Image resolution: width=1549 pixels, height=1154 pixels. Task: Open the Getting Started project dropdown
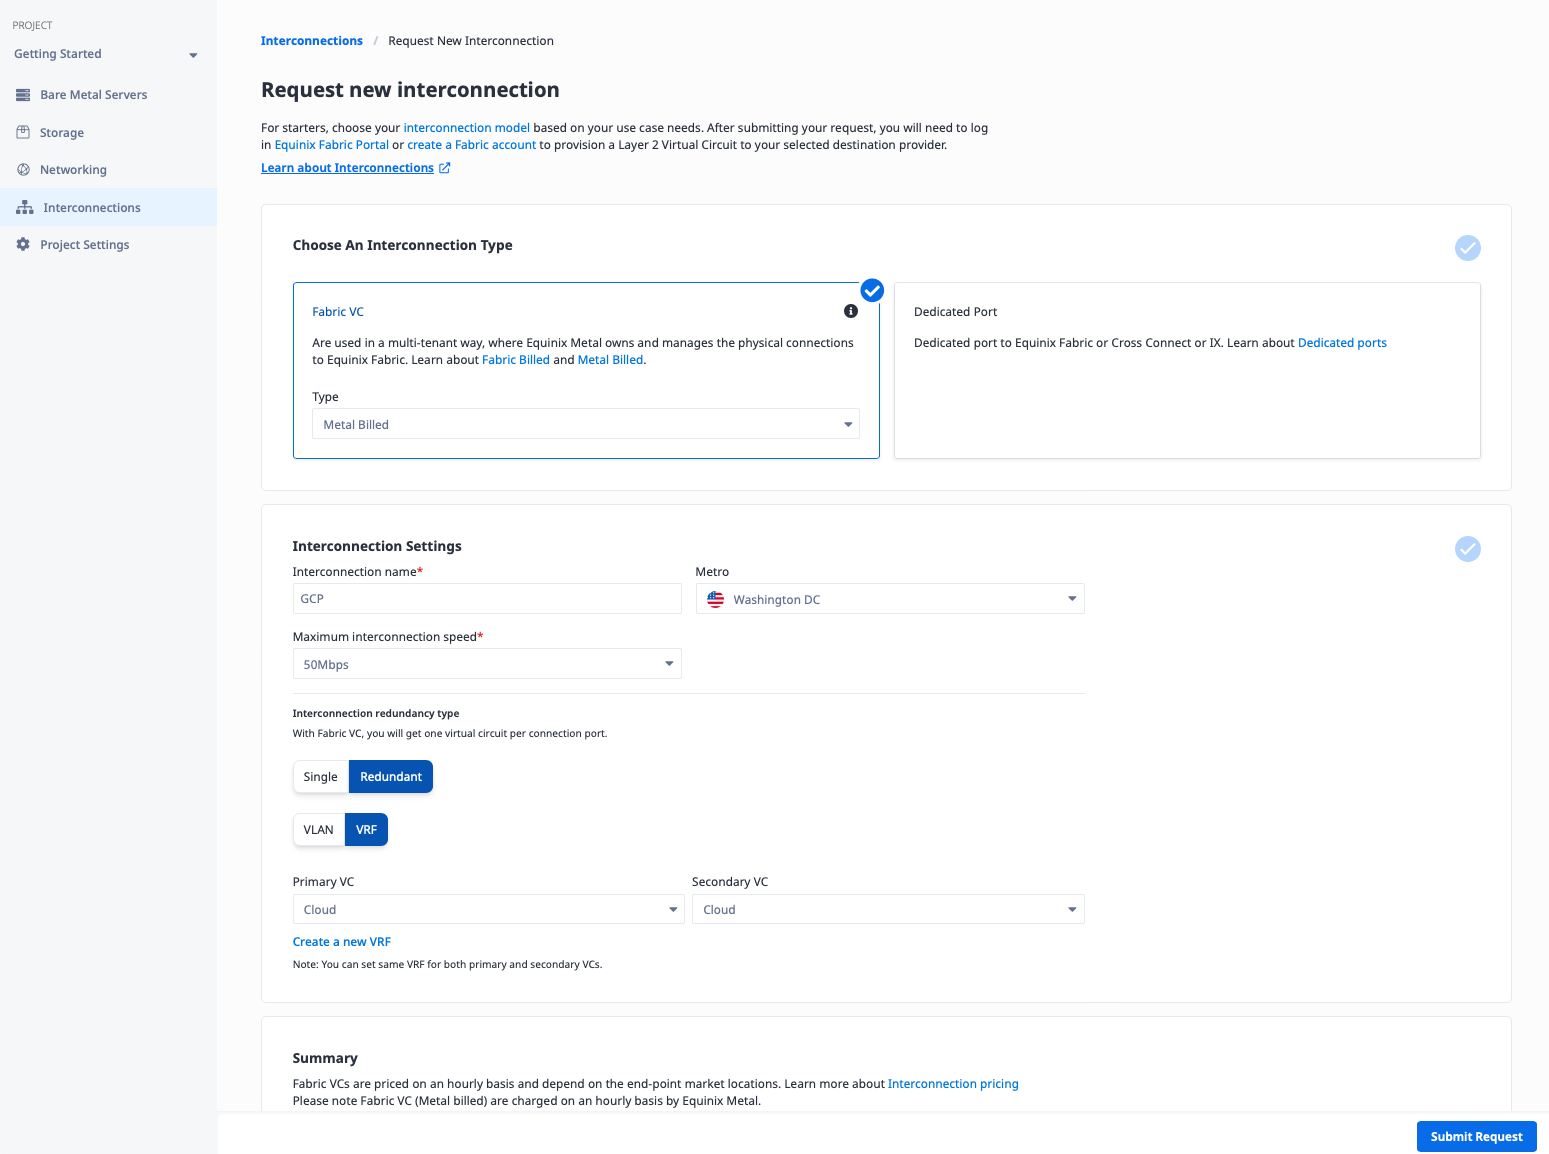pyautogui.click(x=106, y=54)
